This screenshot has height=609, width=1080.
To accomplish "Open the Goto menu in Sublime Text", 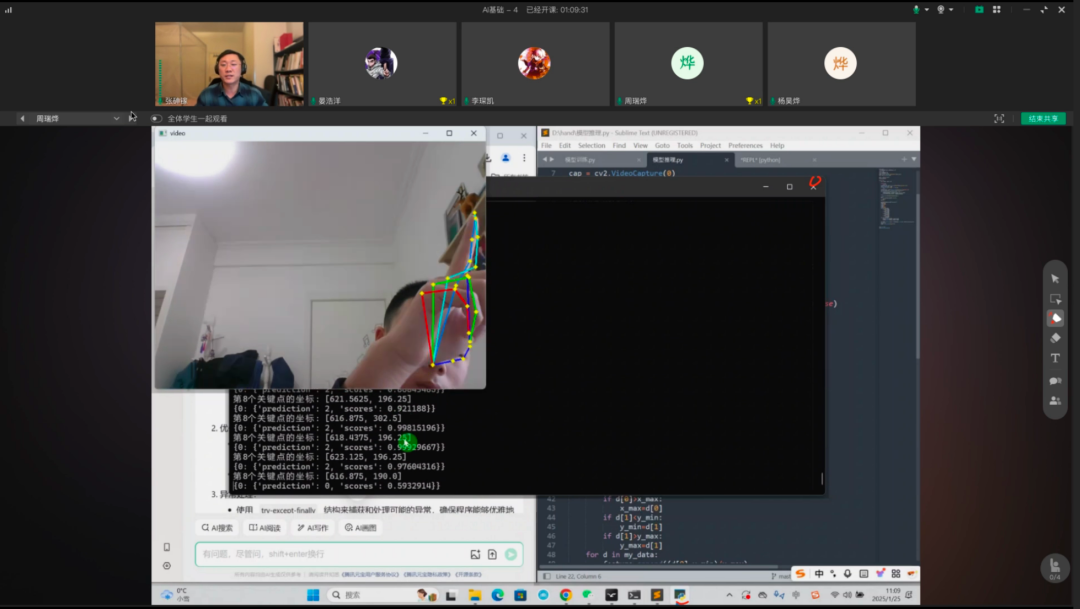I will click(662, 145).
